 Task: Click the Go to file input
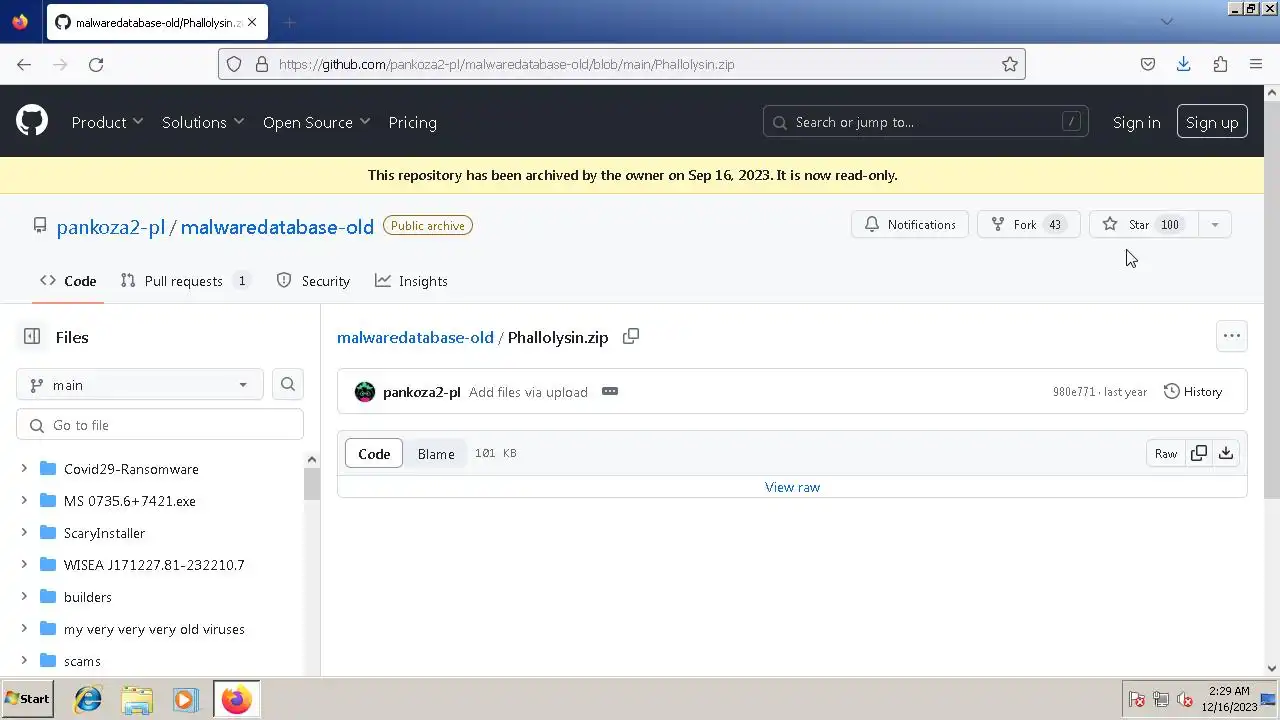(160, 425)
